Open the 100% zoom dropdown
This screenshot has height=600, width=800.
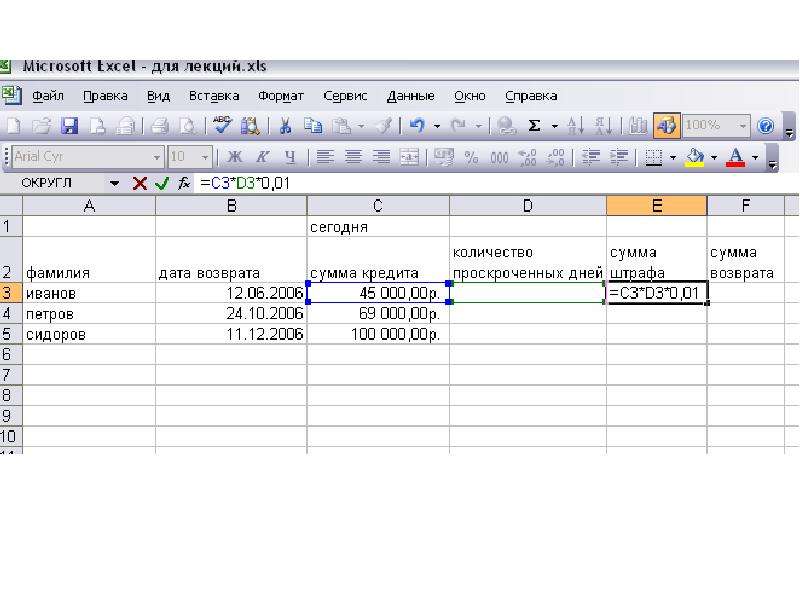(742, 126)
